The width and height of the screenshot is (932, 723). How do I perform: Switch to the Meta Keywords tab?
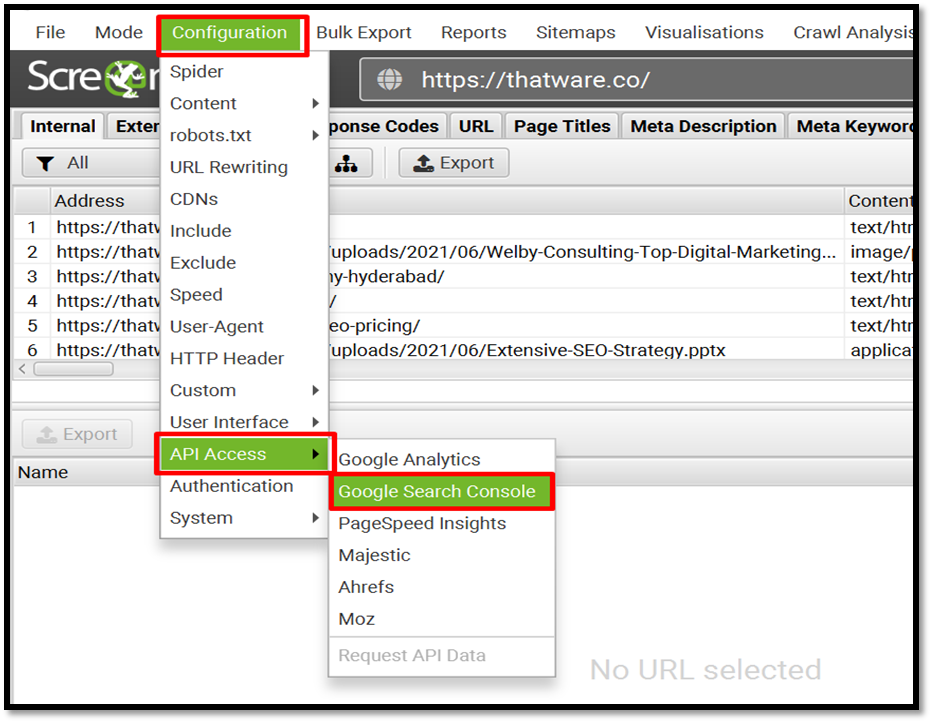pos(853,126)
